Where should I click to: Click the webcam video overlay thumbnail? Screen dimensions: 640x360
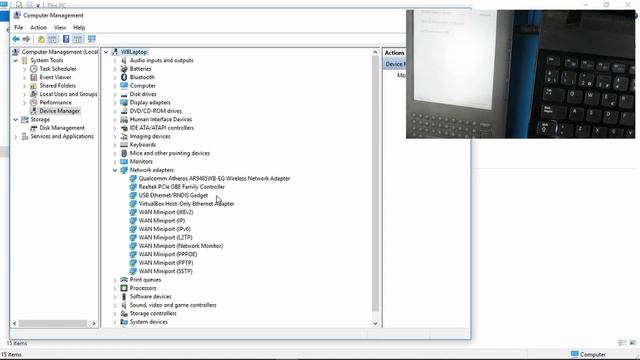(x=520, y=74)
